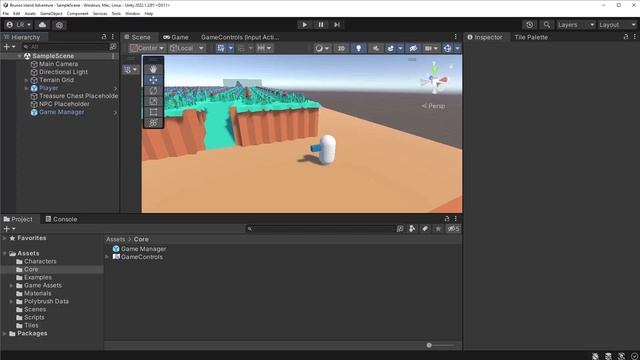Open Center pivot mode dropdown
The width and height of the screenshot is (640, 360).
click(x=147, y=48)
